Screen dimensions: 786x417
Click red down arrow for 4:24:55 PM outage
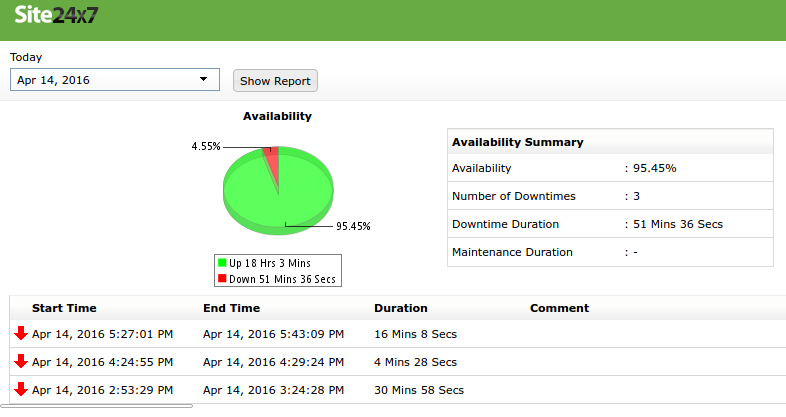[21, 361]
